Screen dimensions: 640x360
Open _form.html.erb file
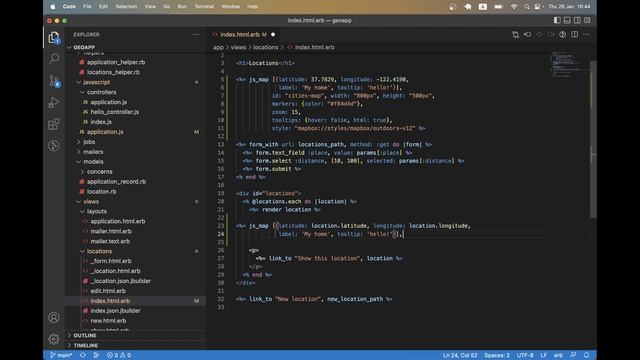pyautogui.click(x=111, y=261)
